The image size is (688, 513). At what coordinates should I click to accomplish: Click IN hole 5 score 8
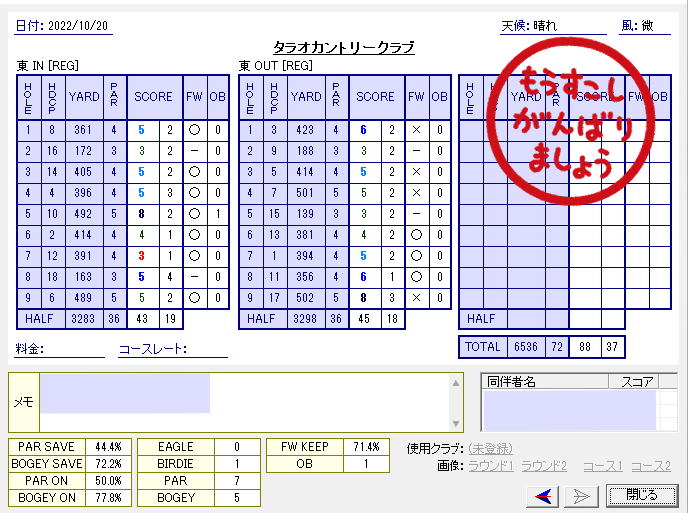tap(142, 214)
